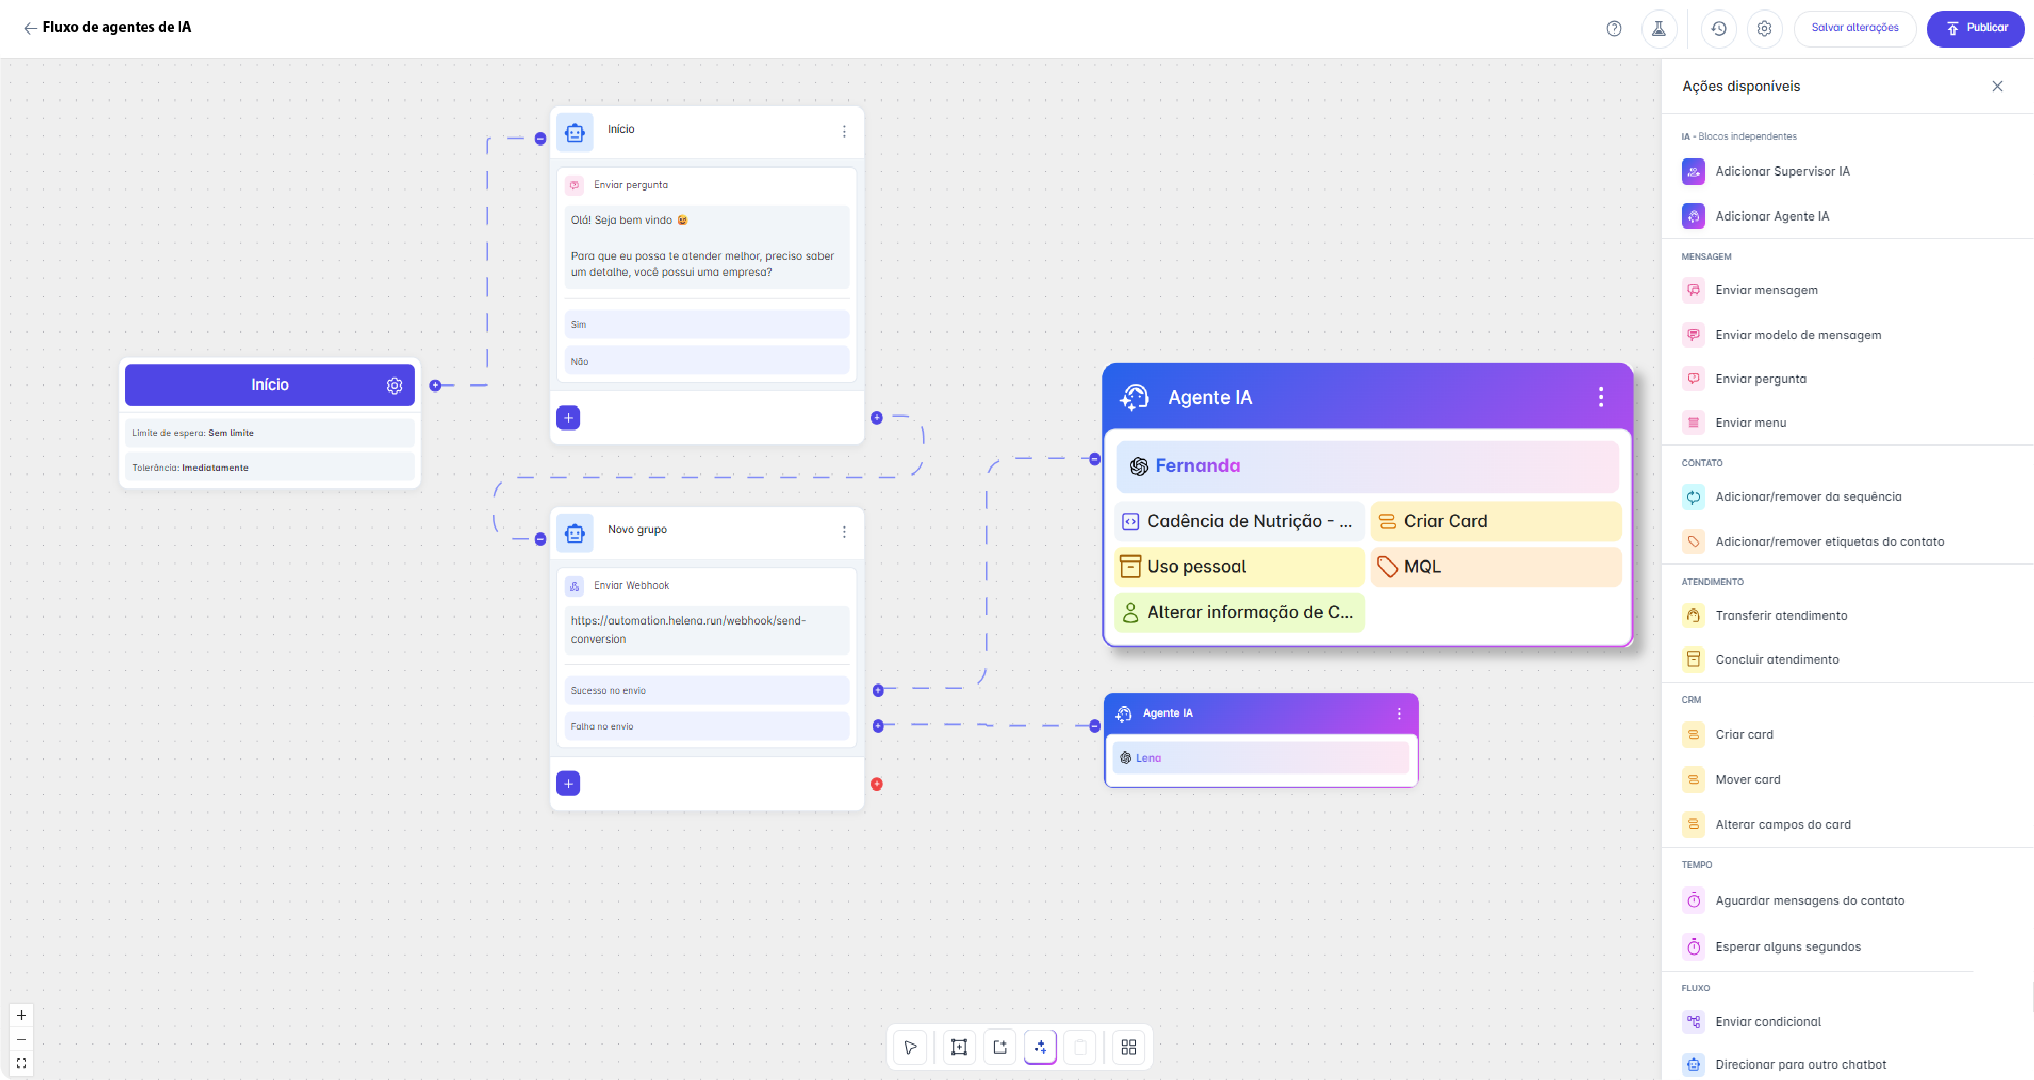This screenshot has width=2034, height=1080.
Task: Open the test flask icon
Action: point(1659,28)
